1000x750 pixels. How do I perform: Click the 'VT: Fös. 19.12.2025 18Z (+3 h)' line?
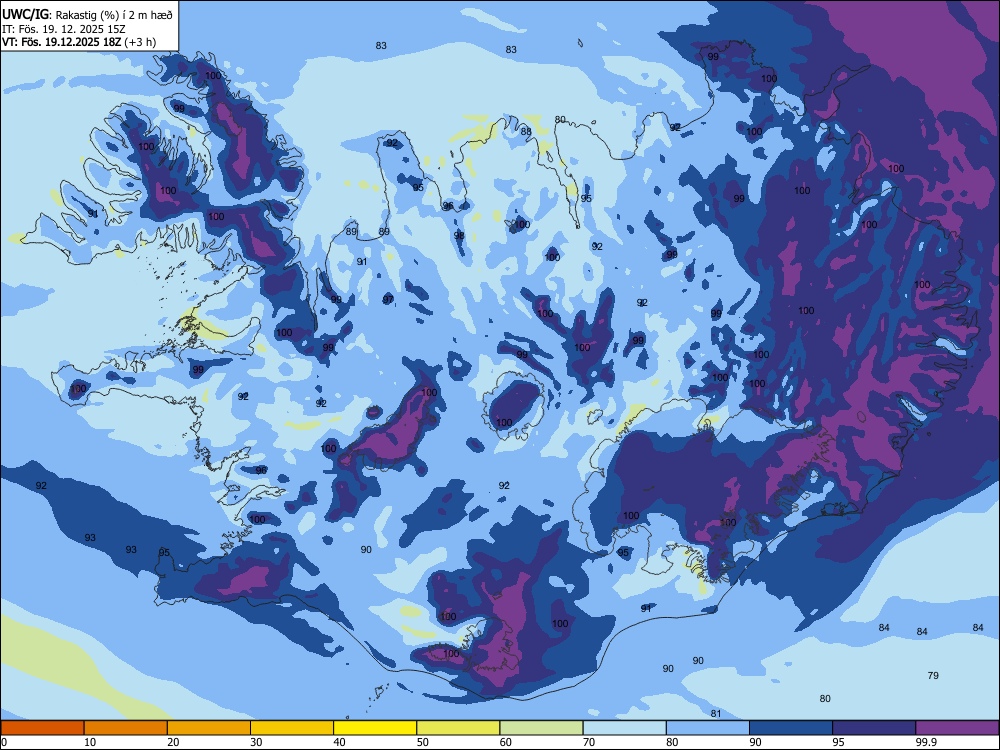(x=79, y=42)
